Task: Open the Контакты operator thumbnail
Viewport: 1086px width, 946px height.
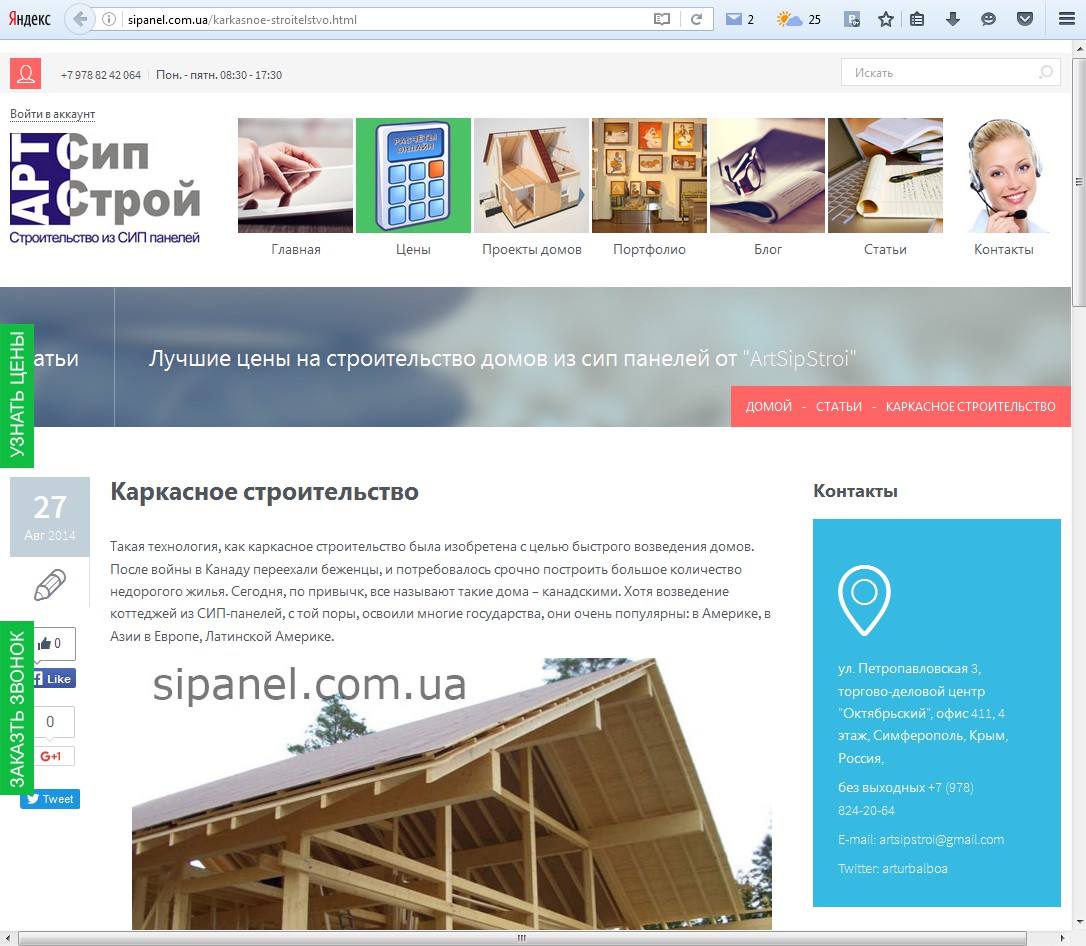Action: (1004, 175)
